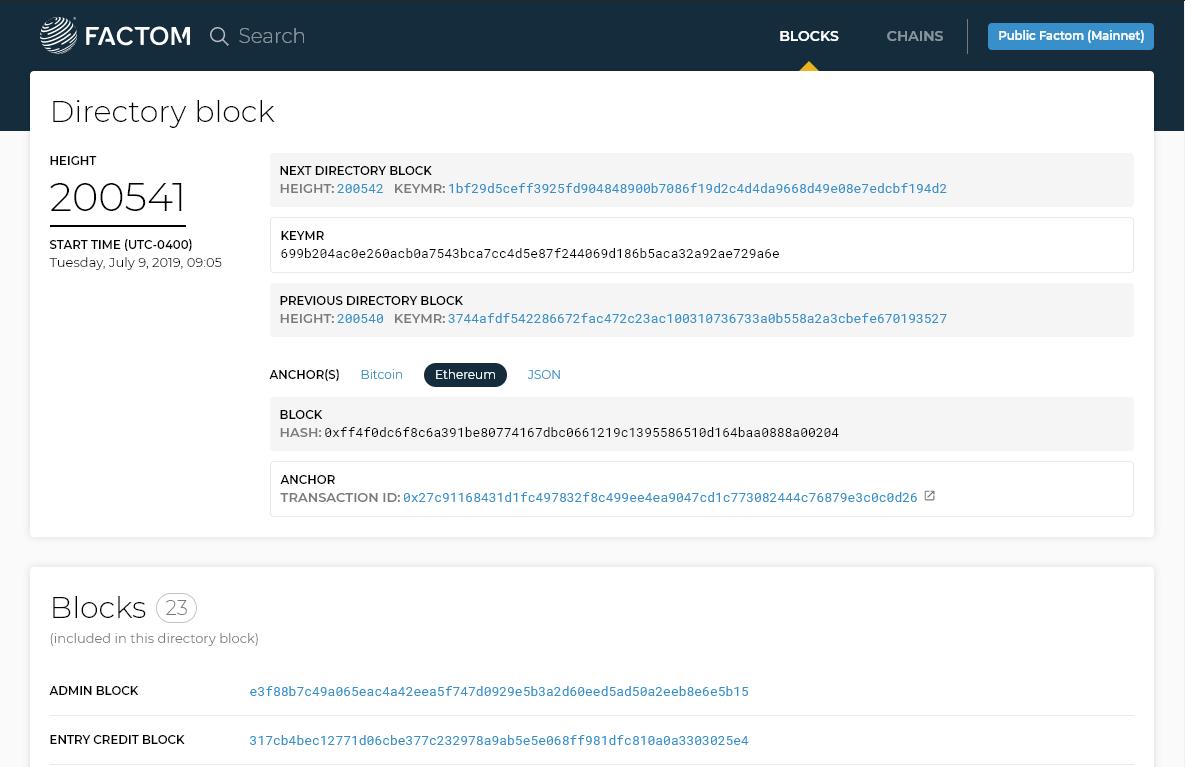Click the Blocks count badge 23

(x=176, y=608)
